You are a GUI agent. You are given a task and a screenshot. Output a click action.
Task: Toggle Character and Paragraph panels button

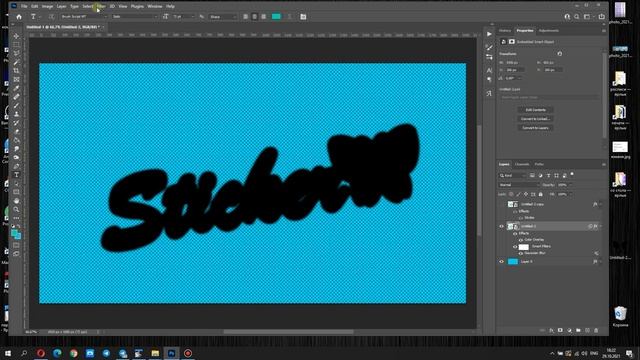pyautogui.click(x=303, y=17)
